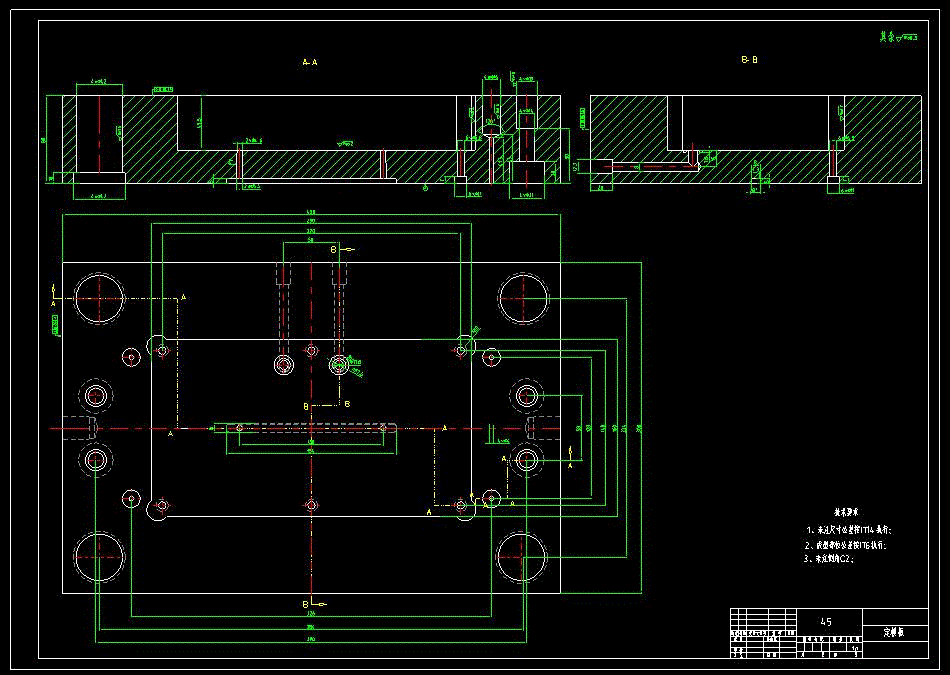950x675 pixels.
Task: Click the 370 dimension at bottom of plan view
Action: [311, 639]
